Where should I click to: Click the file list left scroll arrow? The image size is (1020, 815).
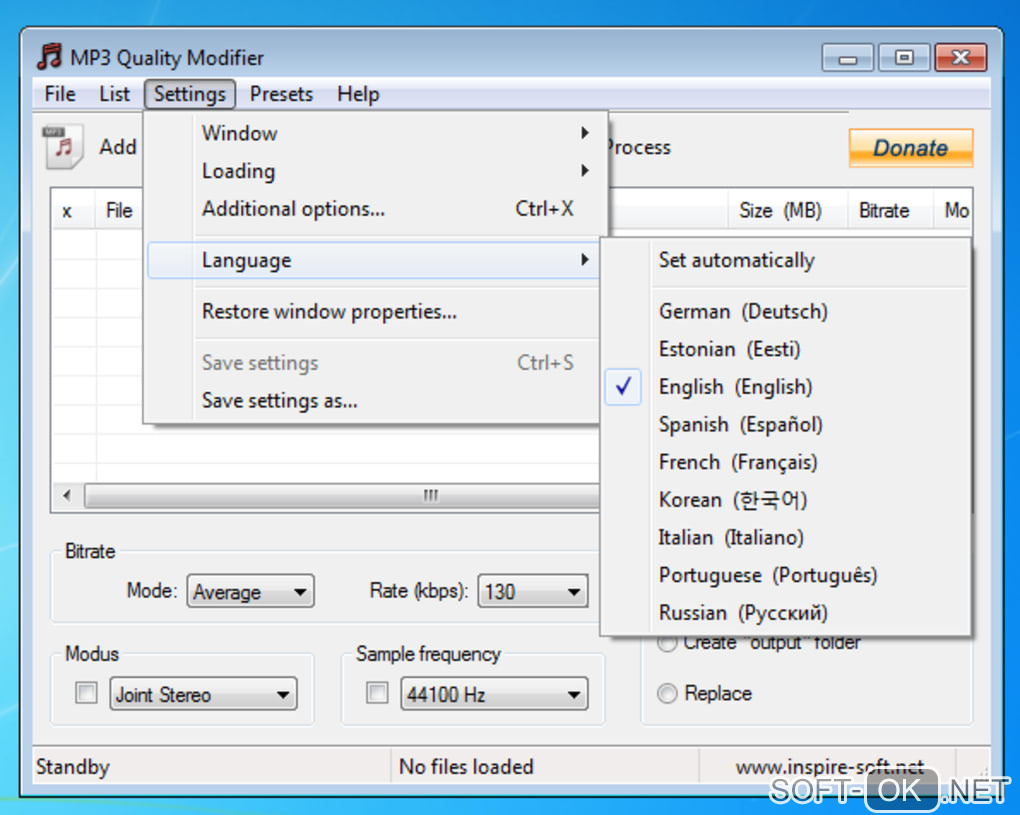68,496
